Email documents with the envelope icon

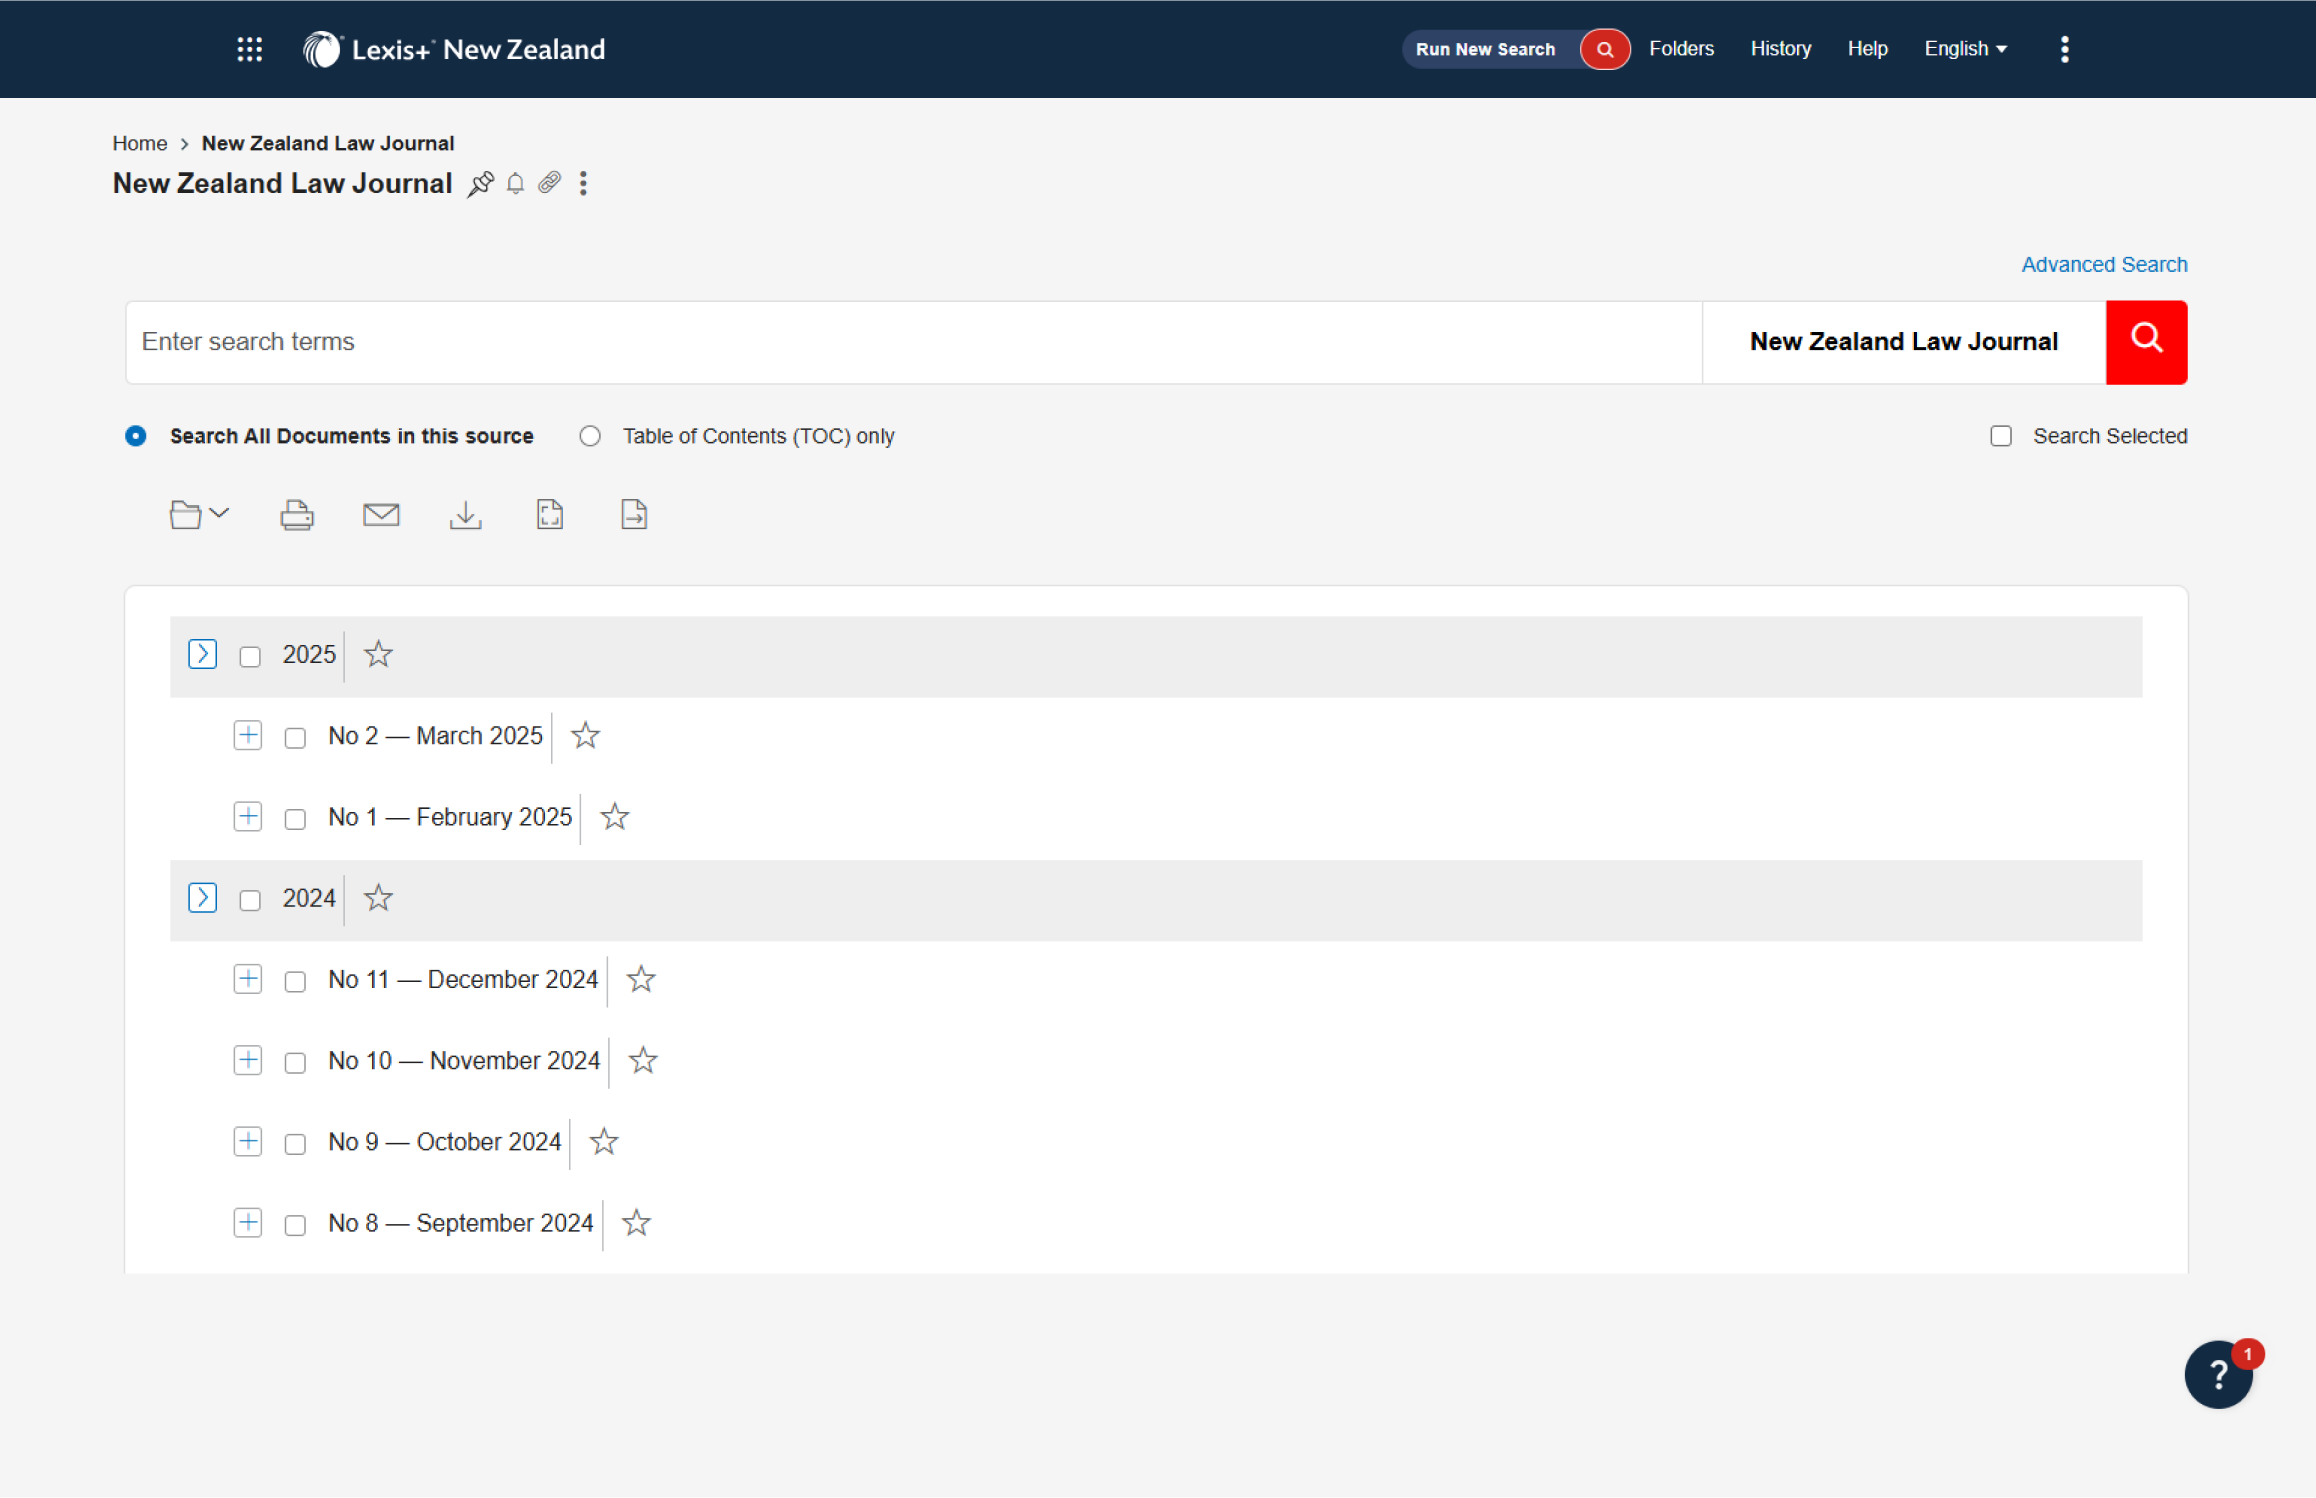[381, 515]
